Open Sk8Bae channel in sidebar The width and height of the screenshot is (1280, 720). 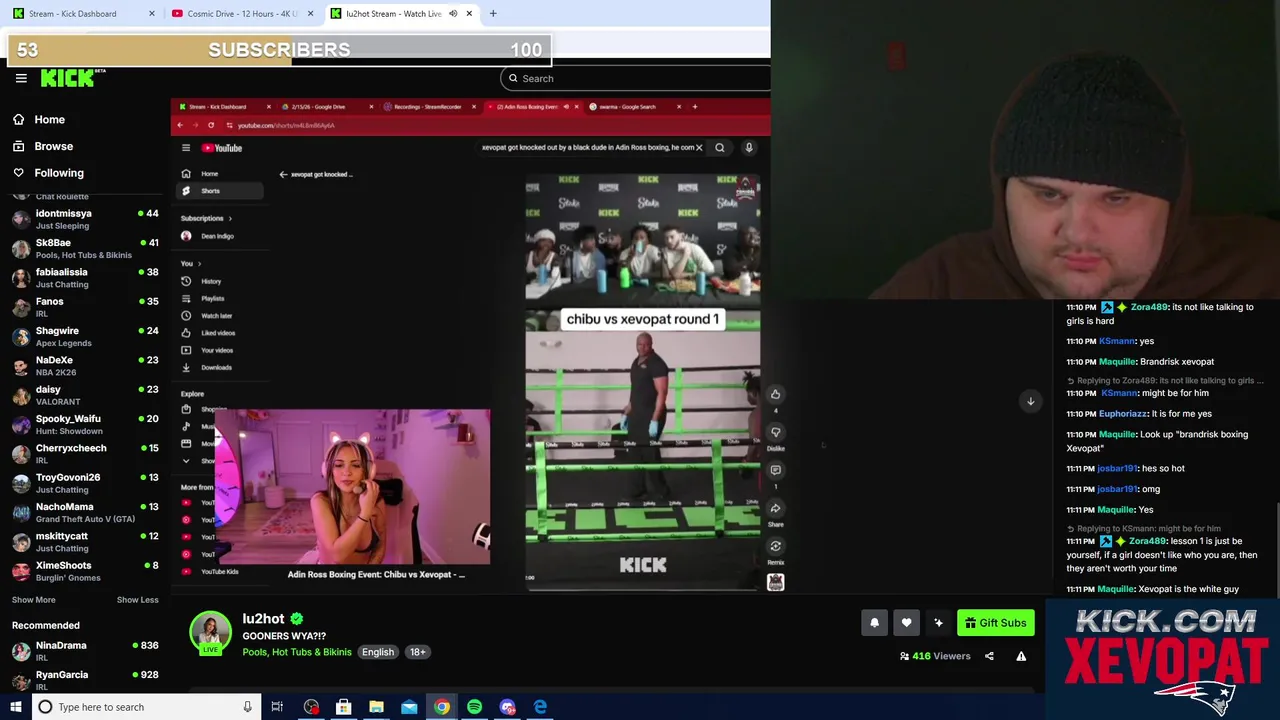pyautogui.click(x=85, y=248)
